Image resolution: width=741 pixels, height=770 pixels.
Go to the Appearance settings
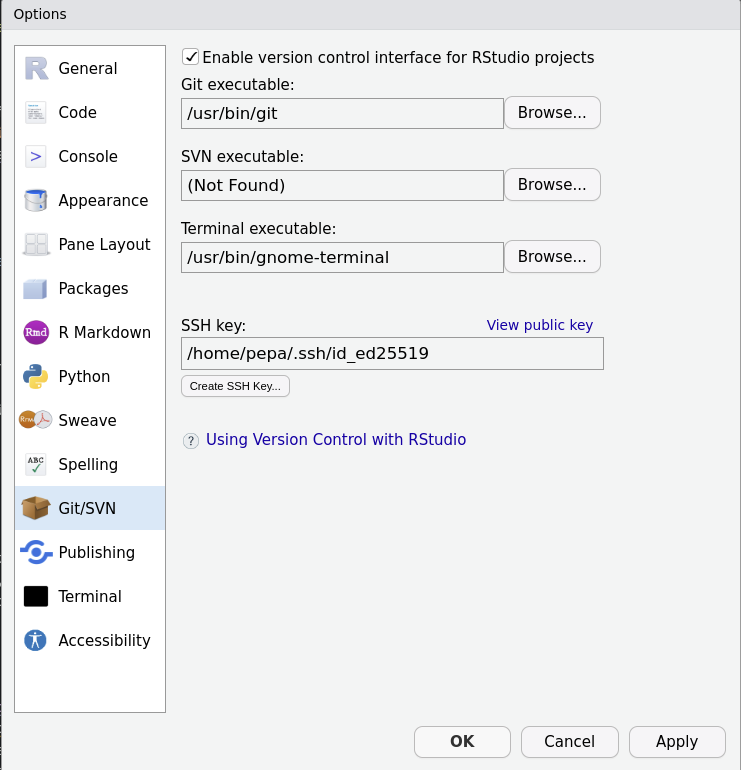point(90,200)
